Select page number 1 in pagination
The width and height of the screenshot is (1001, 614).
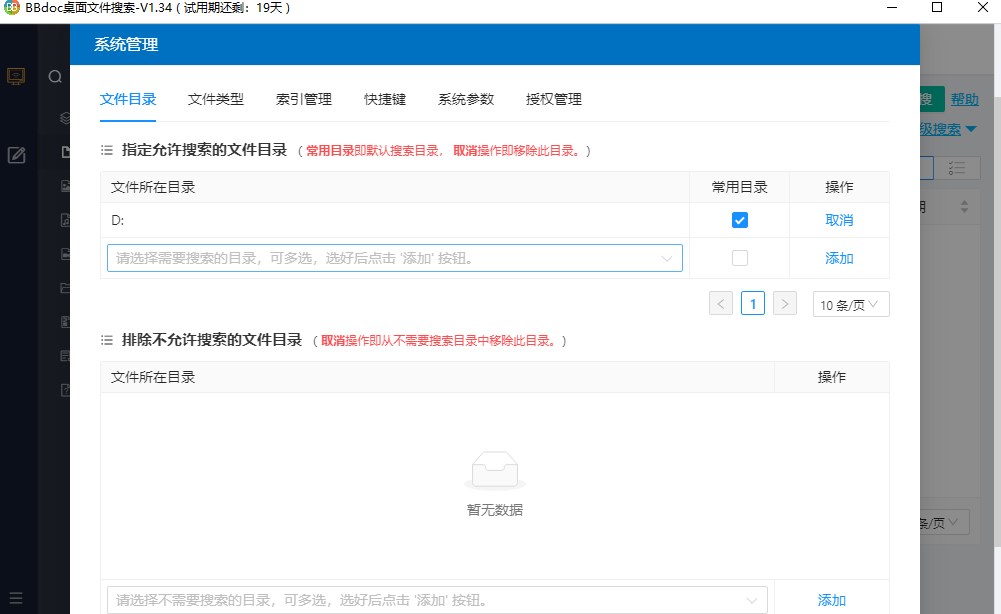[753, 304]
